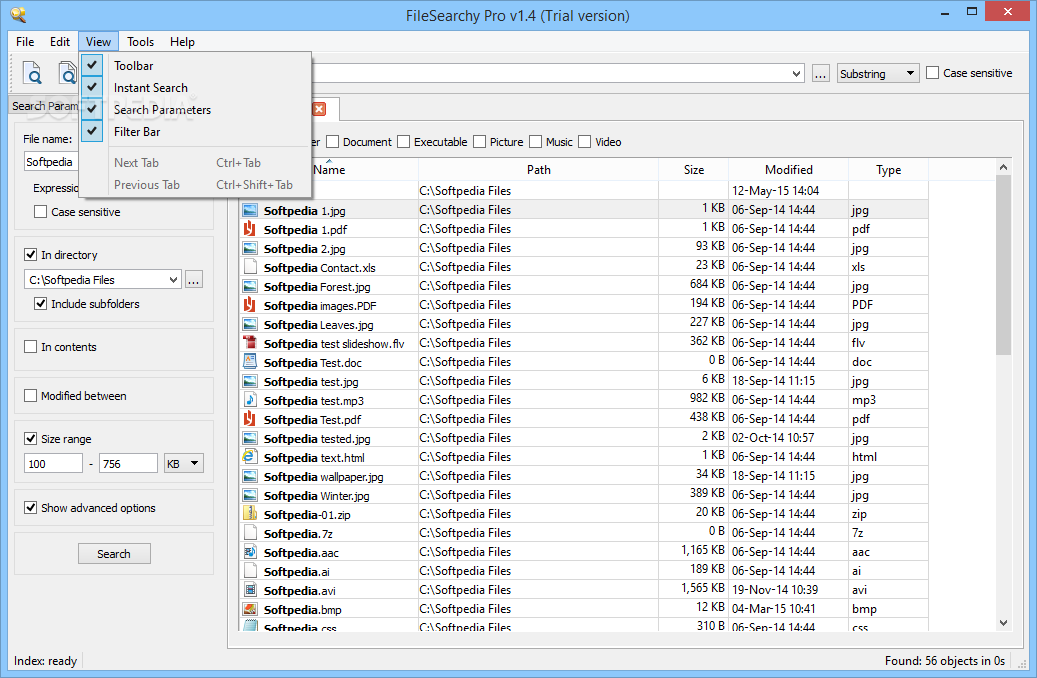The image size is (1037, 678).
Task: Click the audio icon of Softpedia.aac
Action: pyautogui.click(x=250, y=552)
